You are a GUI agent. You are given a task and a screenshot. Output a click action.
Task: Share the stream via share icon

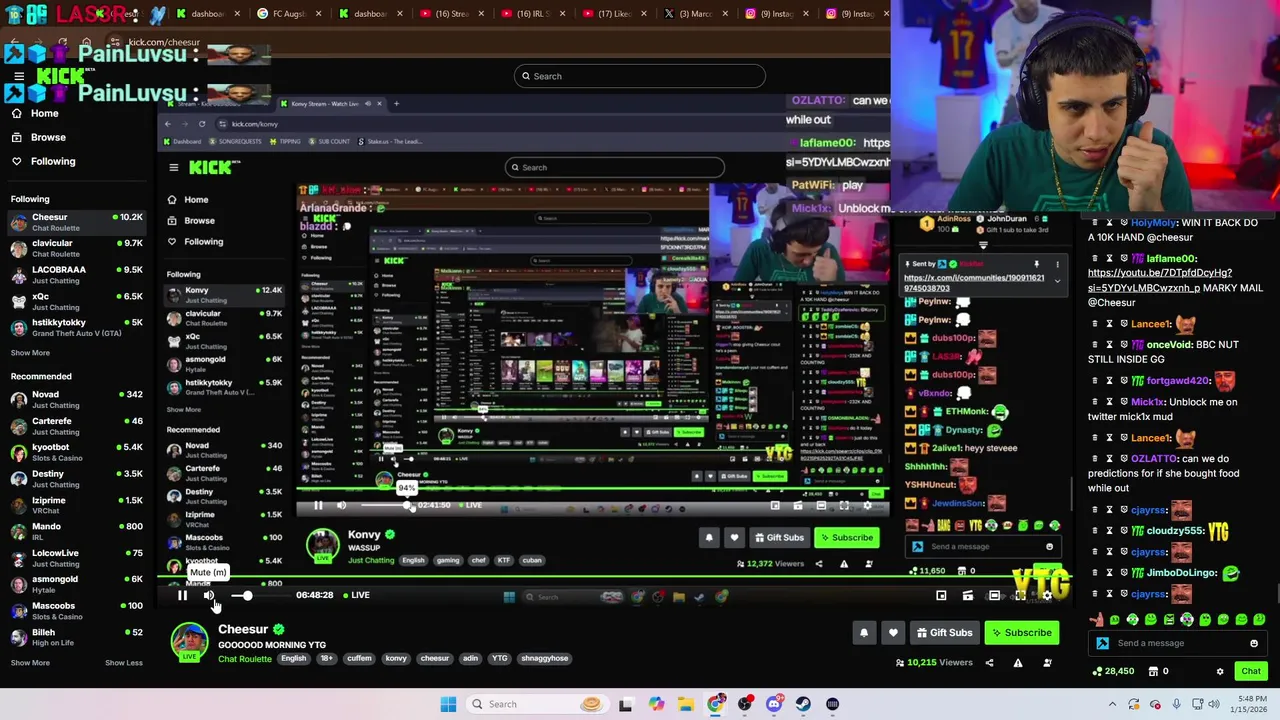click(x=989, y=662)
